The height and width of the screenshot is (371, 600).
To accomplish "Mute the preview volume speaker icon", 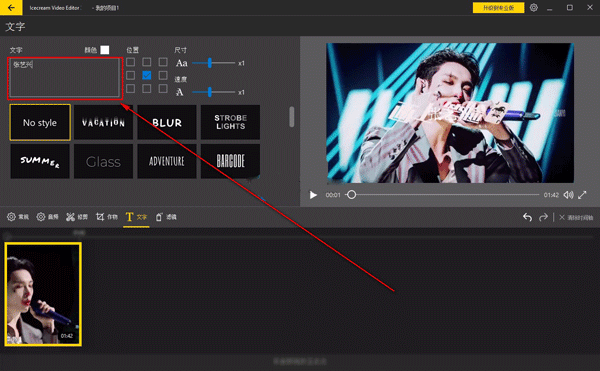I will (568, 195).
